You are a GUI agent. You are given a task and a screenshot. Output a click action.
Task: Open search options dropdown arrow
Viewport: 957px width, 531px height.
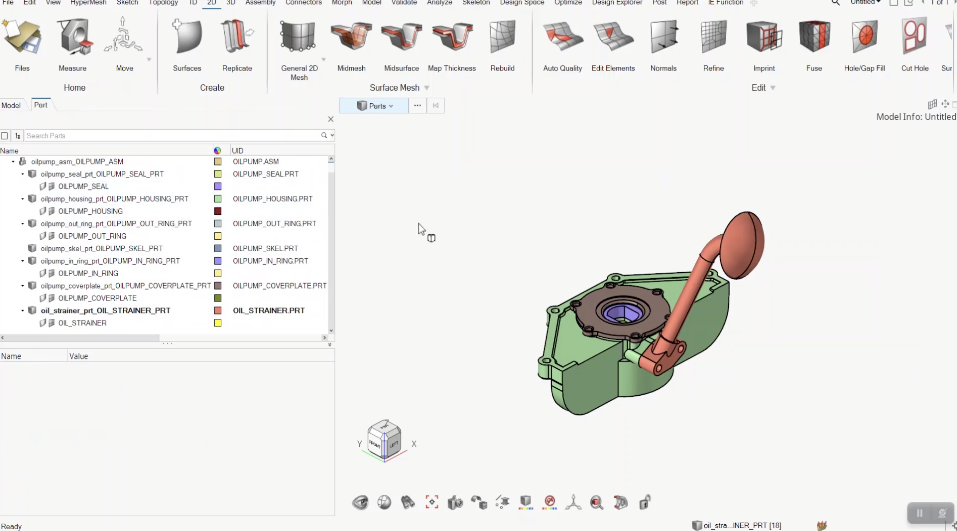pos(331,135)
